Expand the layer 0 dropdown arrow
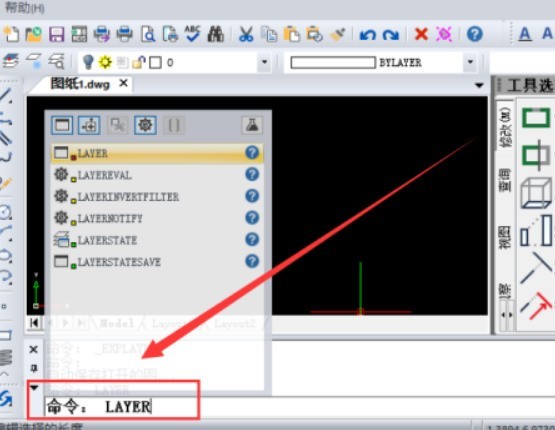The image size is (555, 430). (x=264, y=62)
